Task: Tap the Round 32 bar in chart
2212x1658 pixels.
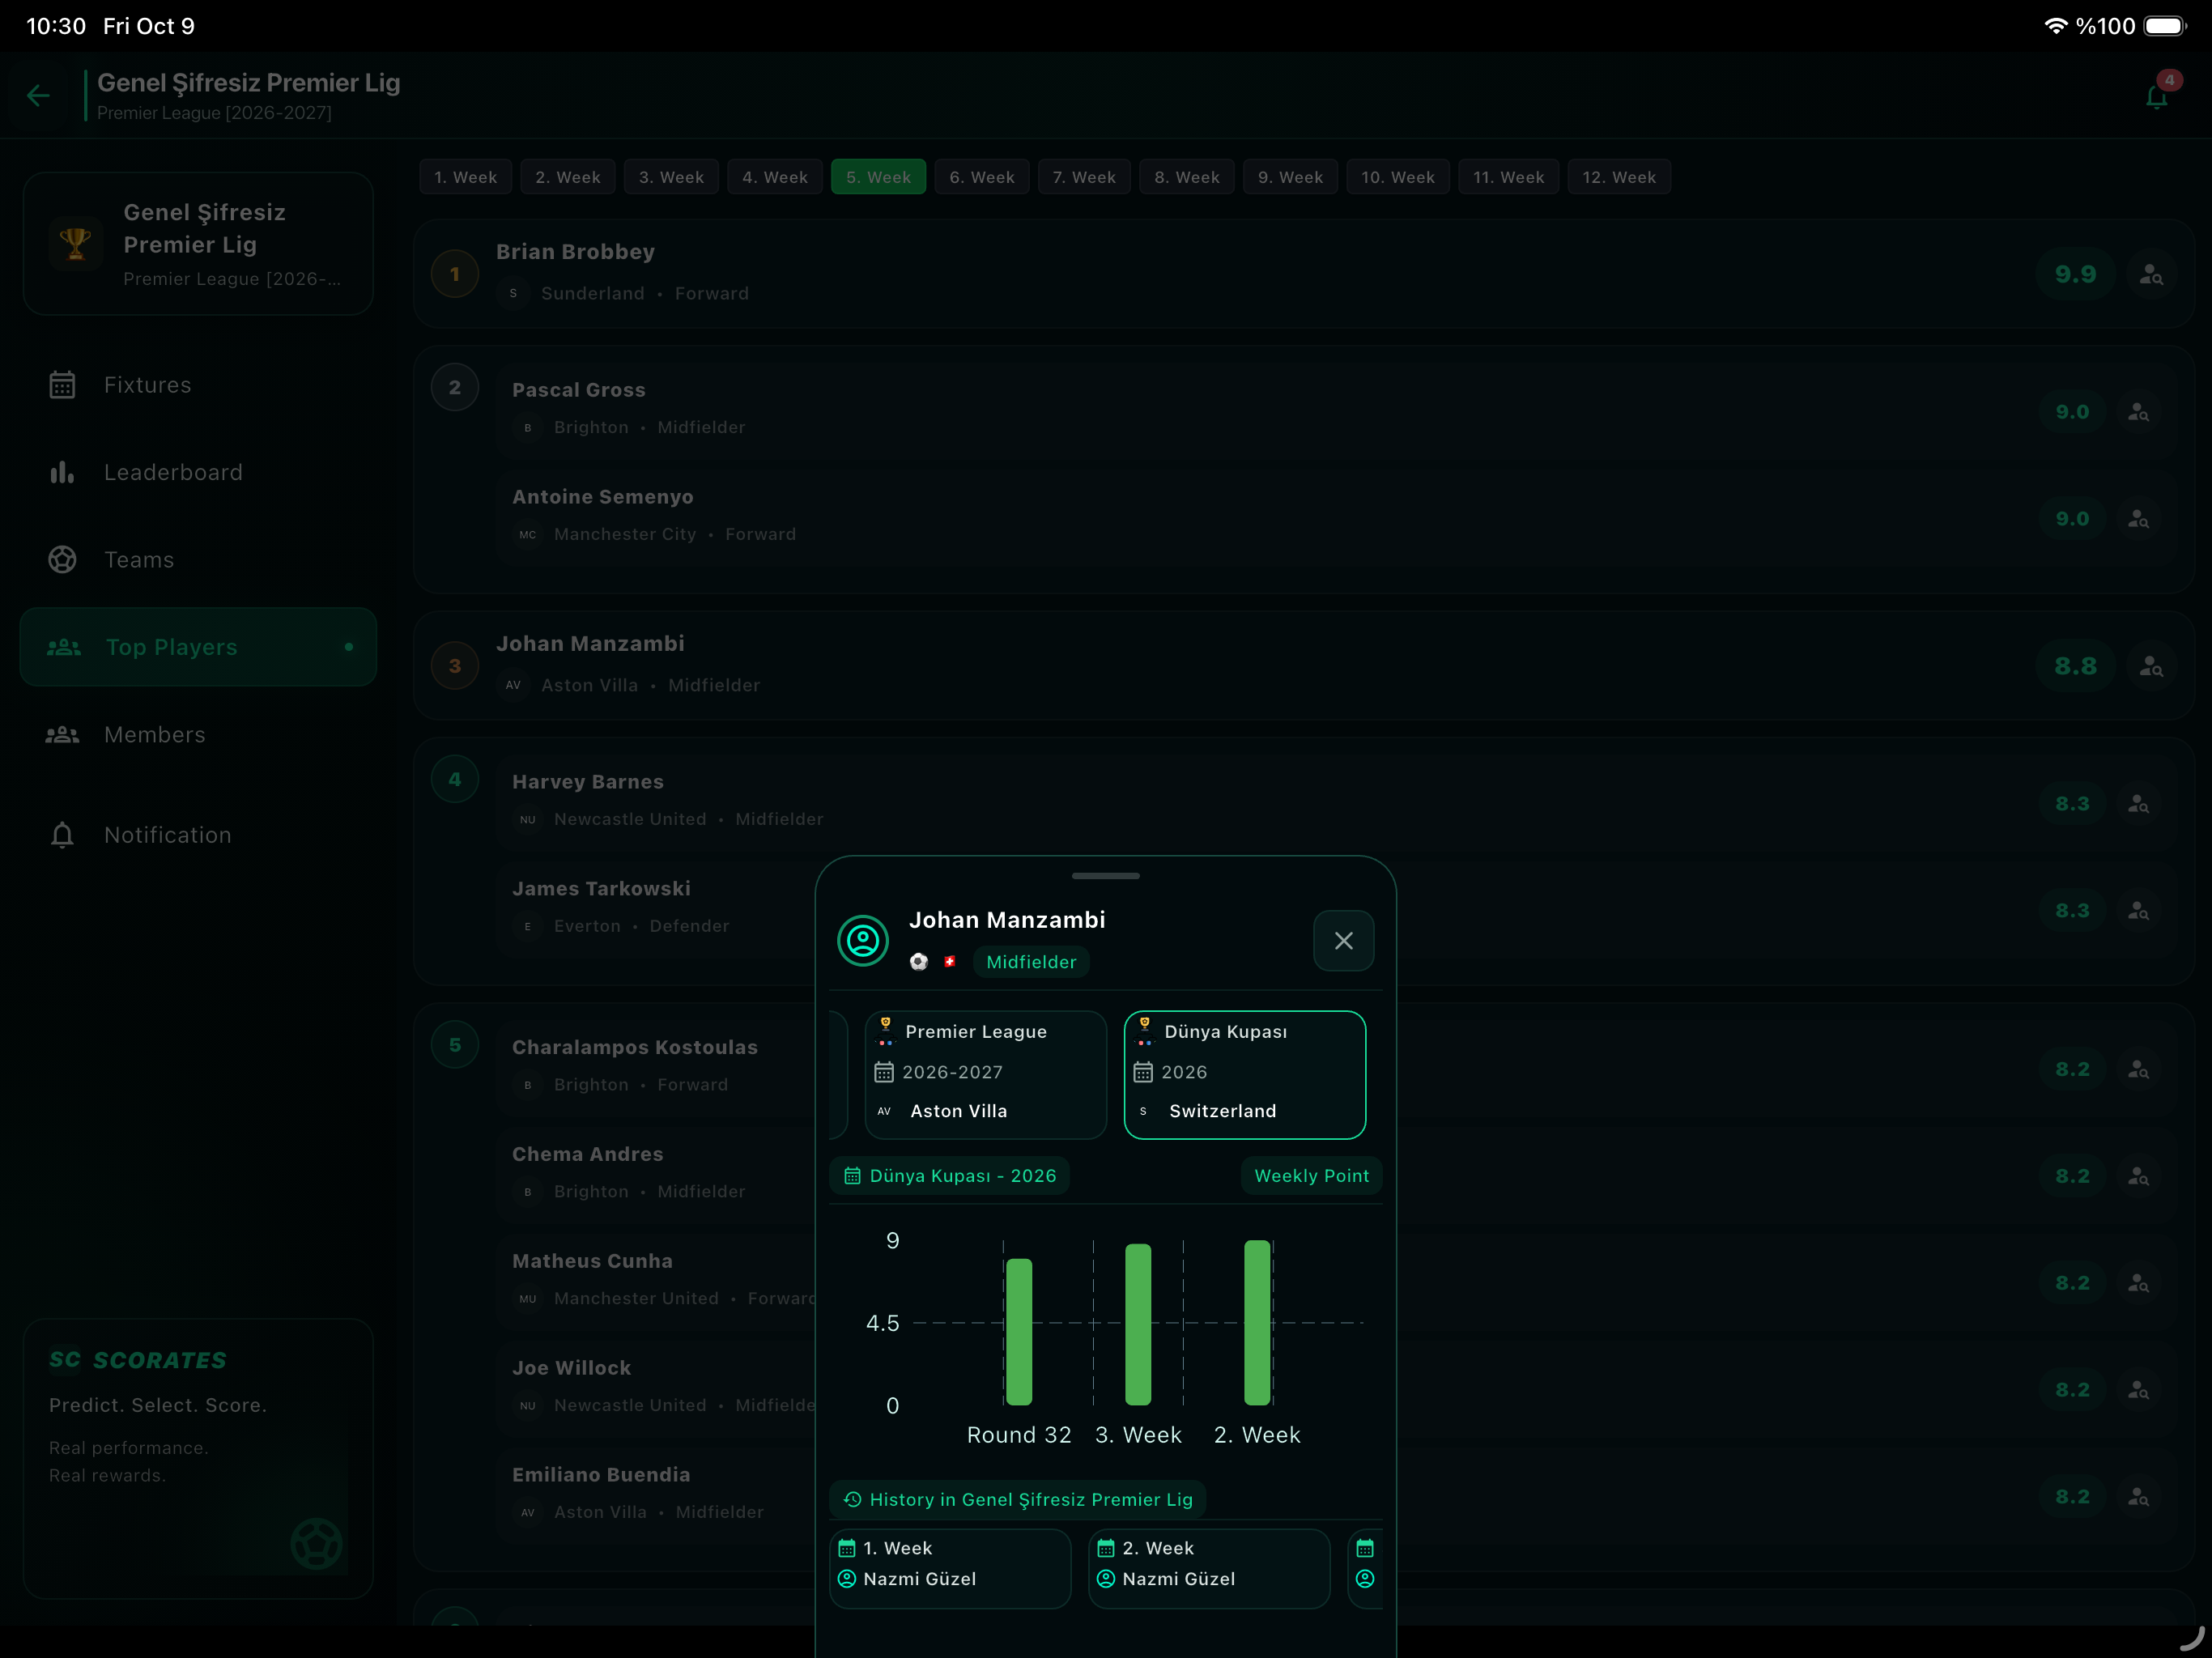Action: 1019,1332
